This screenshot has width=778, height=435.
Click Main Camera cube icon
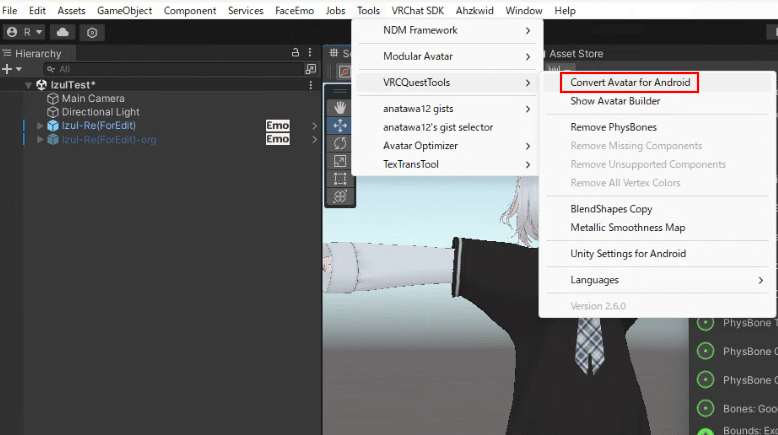(53, 99)
